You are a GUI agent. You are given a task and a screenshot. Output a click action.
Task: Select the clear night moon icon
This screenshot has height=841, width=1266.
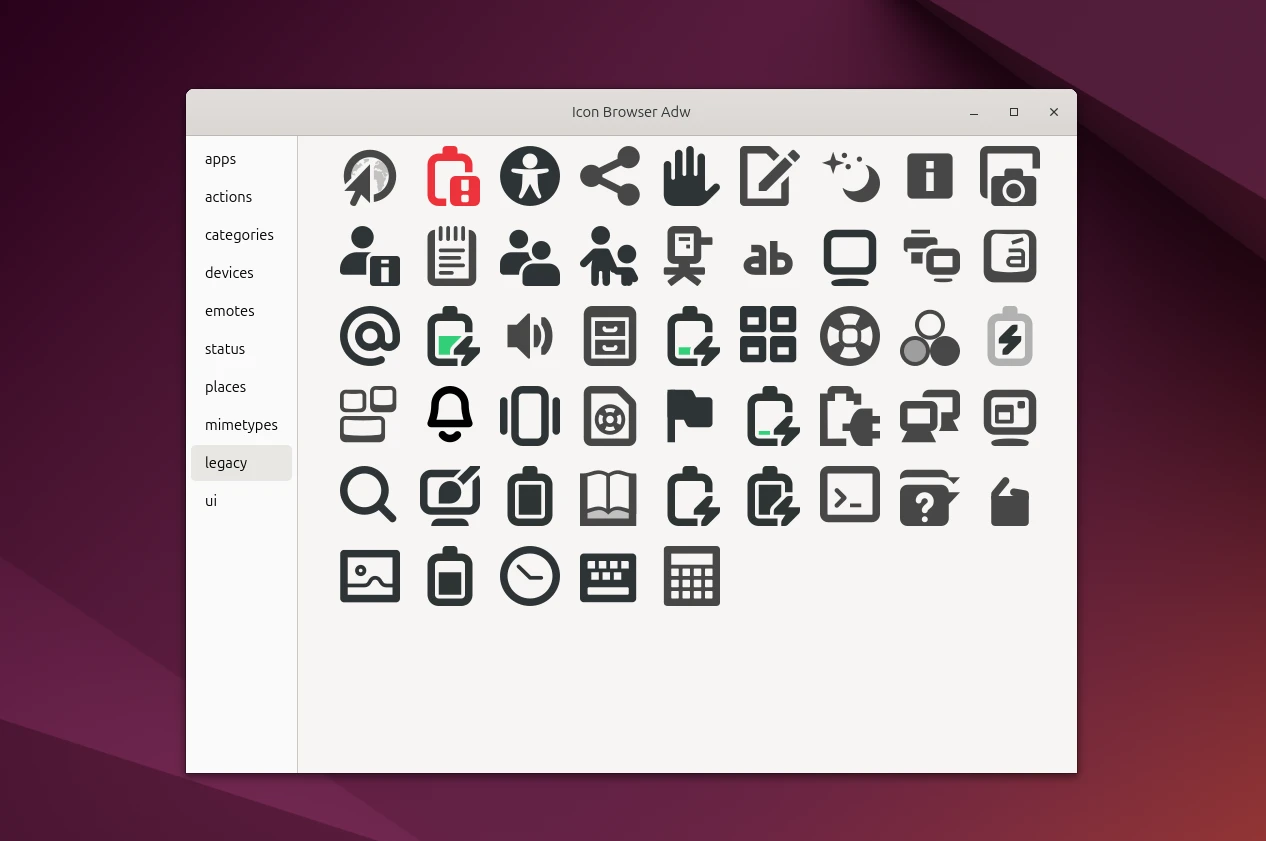[x=850, y=176]
